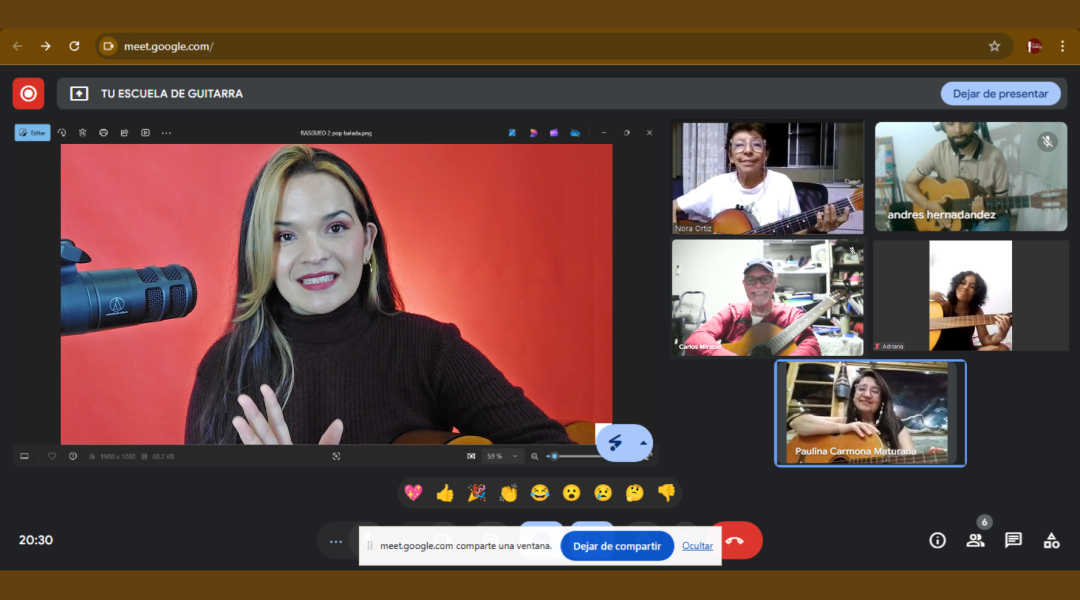Open the participants list panel
Image resolution: width=1080 pixels, height=600 pixels.
pyautogui.click(x=975, y=541)
